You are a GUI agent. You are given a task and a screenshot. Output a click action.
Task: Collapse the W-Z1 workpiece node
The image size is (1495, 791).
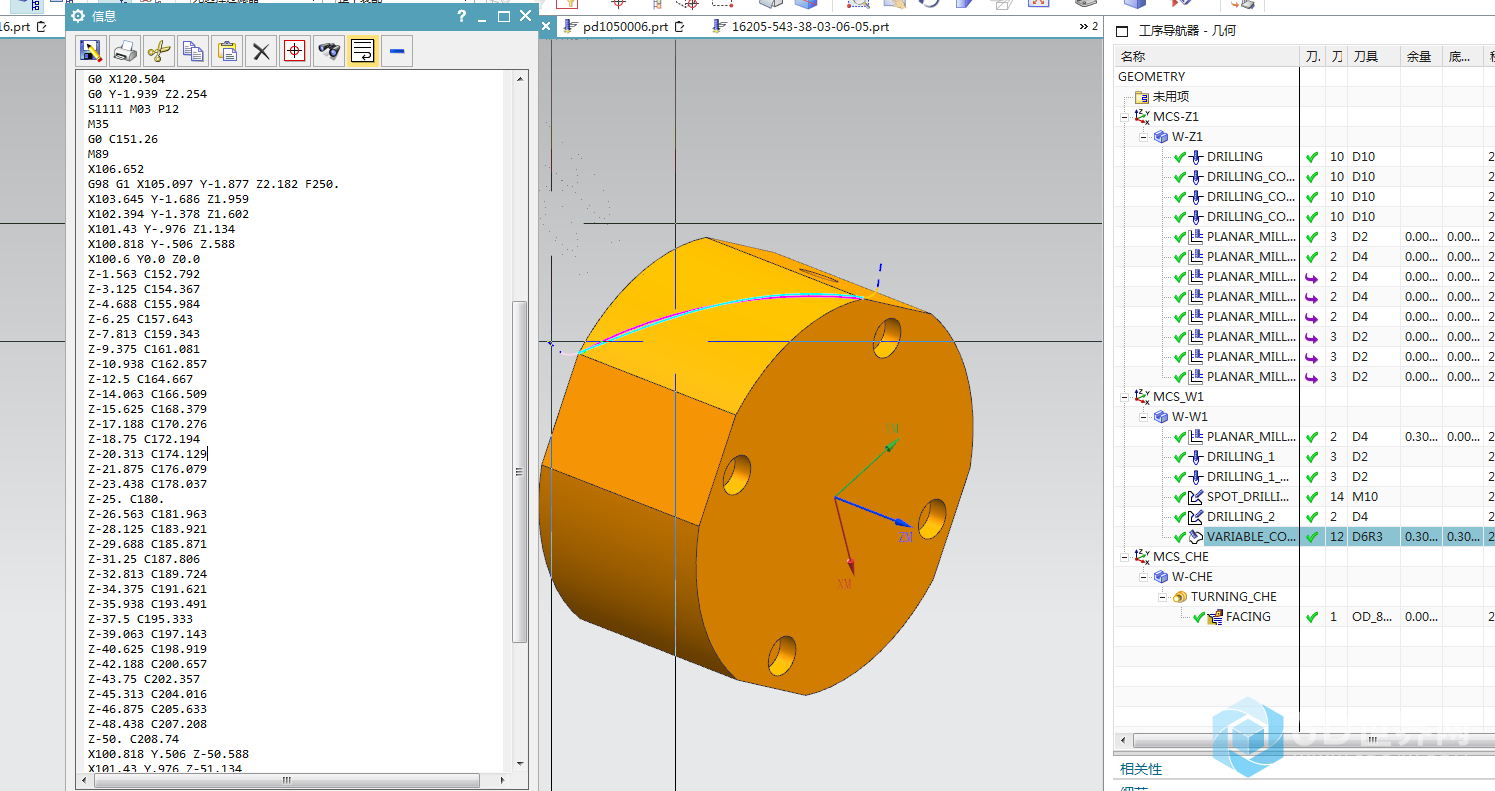pos(1145,137)
